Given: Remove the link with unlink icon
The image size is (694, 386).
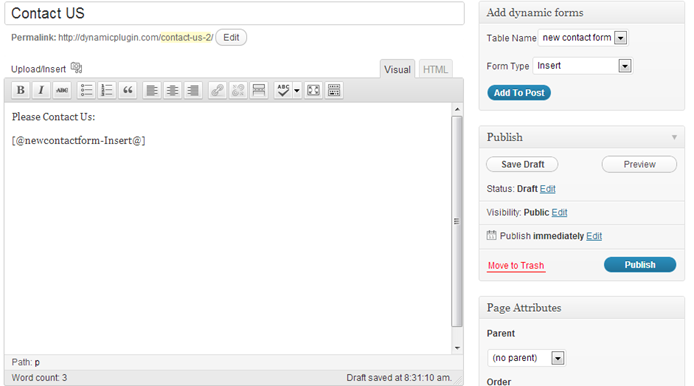Looking at the screenshot, I should tap(238, 90).
